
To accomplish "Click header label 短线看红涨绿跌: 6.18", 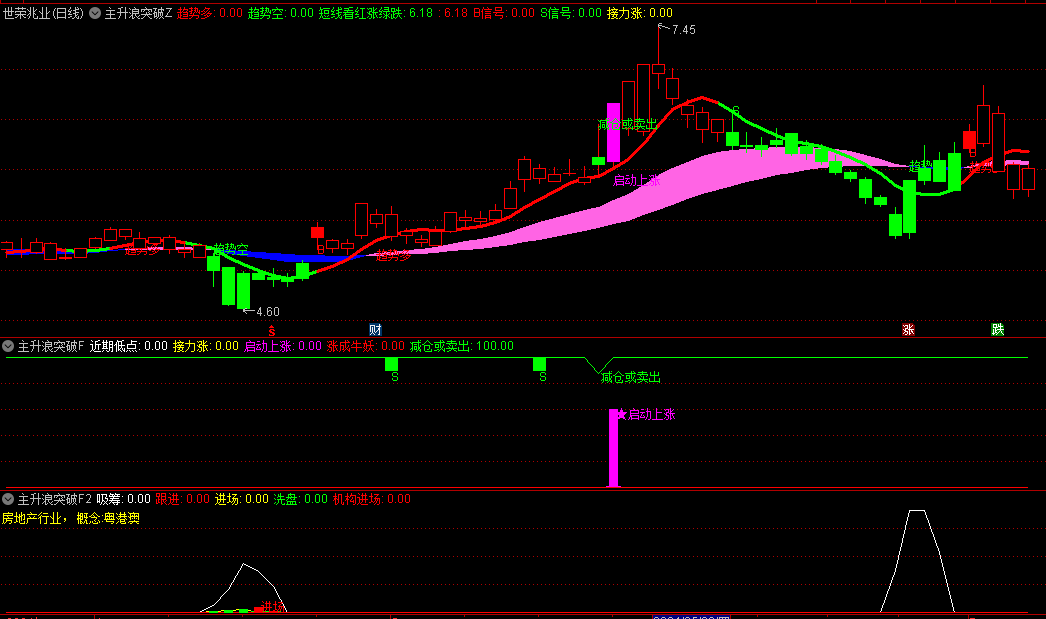I will 376,13.
